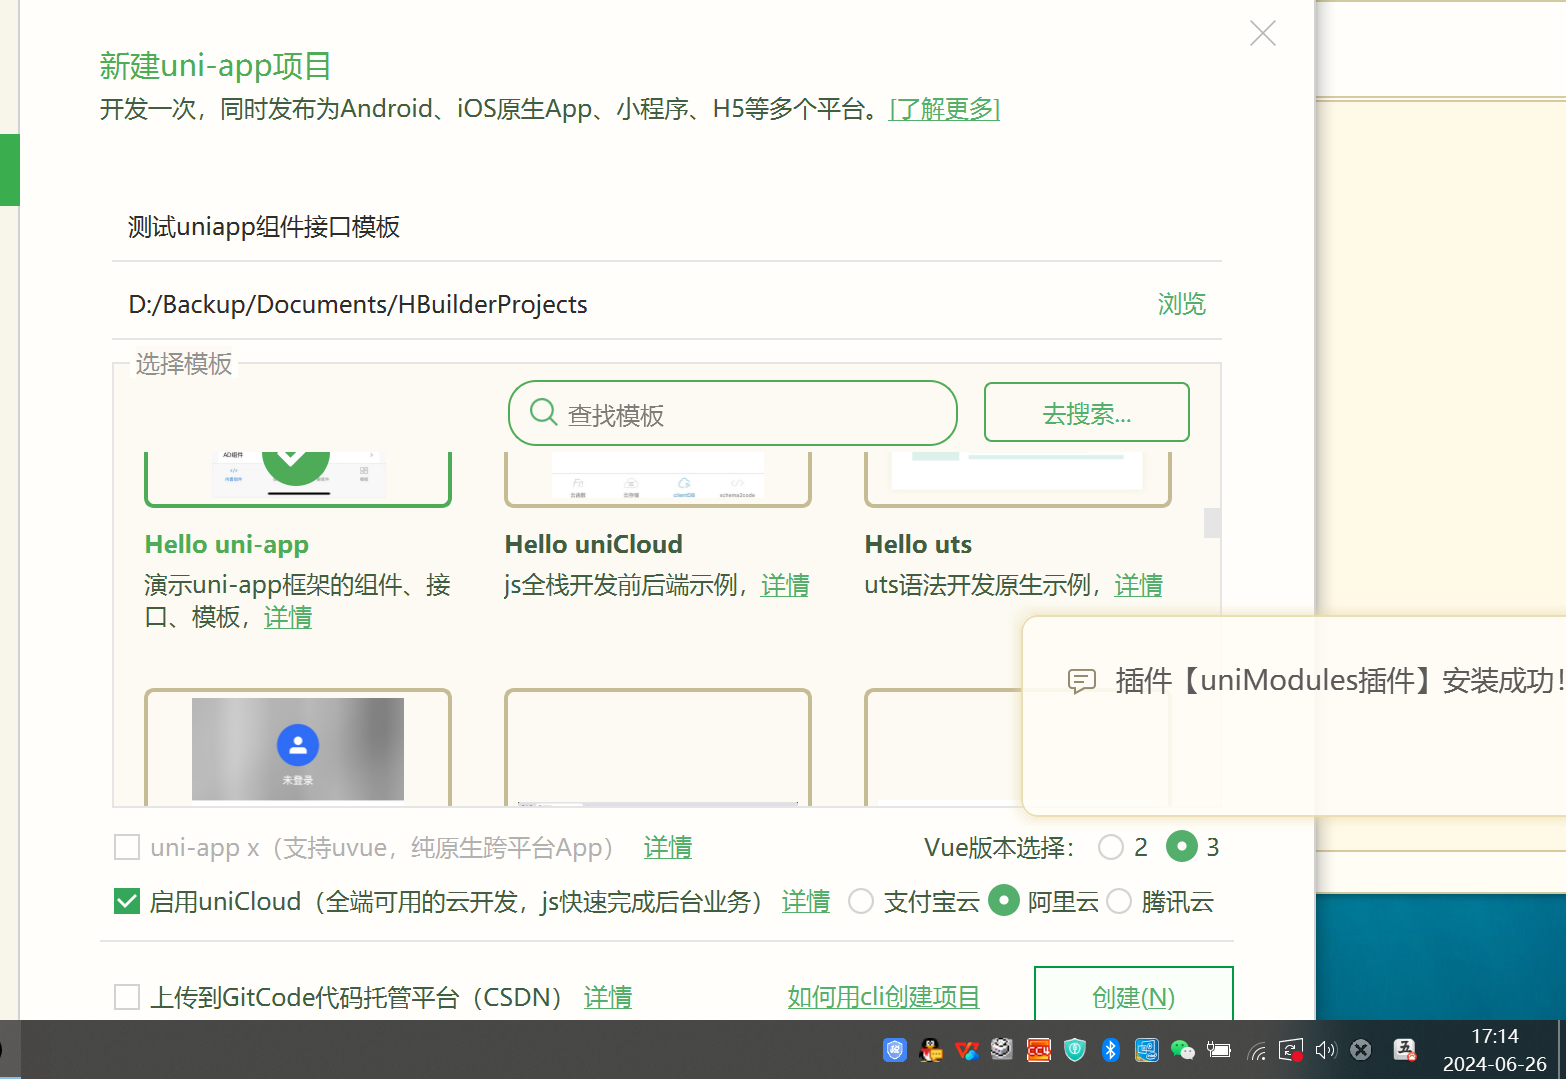The width and height of the screenshot is (1566, 1079).
Task: Select the Hello uts template thumbnail
Action: (x=1018, y=479)
